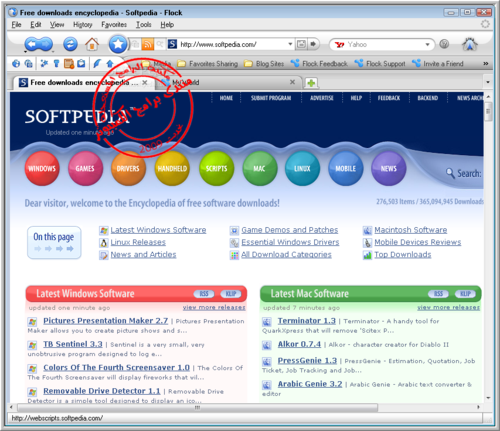
Task: Open the Latest Windows Software link
Action: (158, 230)
